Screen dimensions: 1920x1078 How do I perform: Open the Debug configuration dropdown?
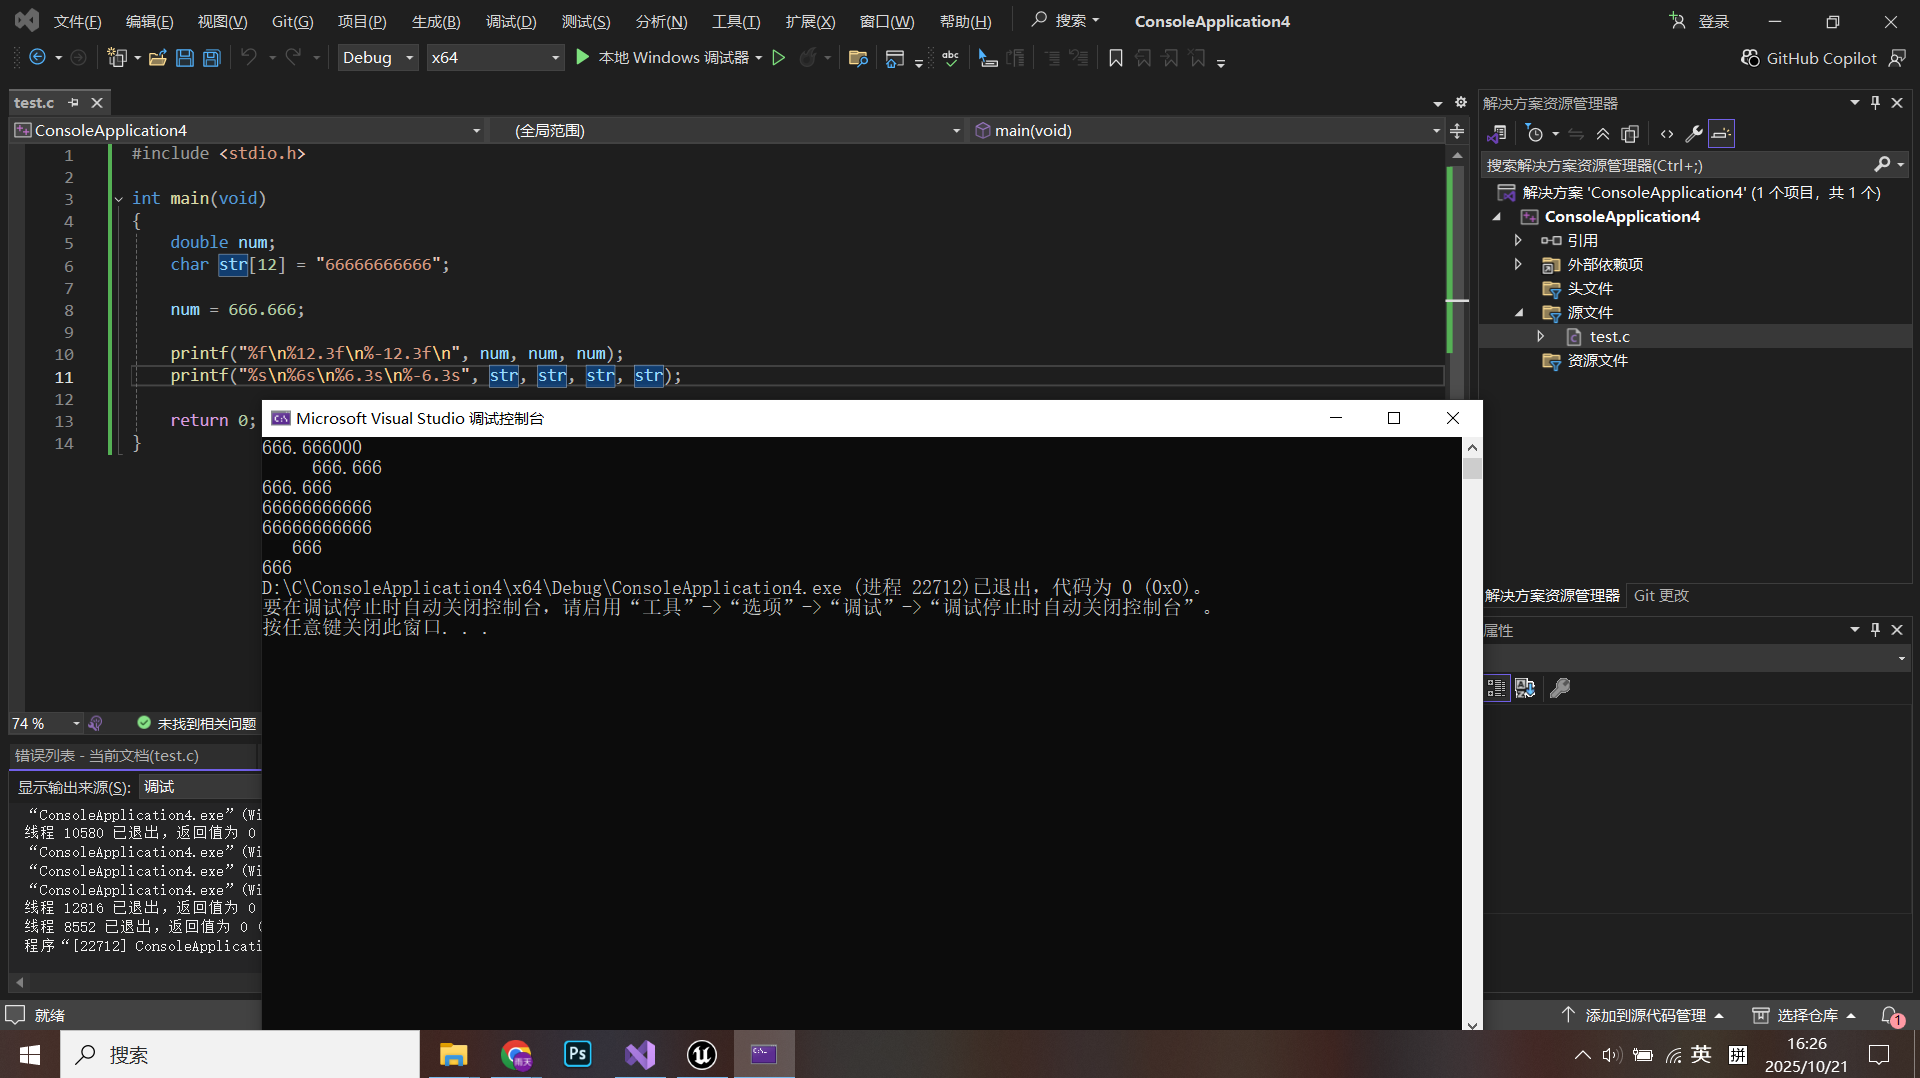pos(378,58)
